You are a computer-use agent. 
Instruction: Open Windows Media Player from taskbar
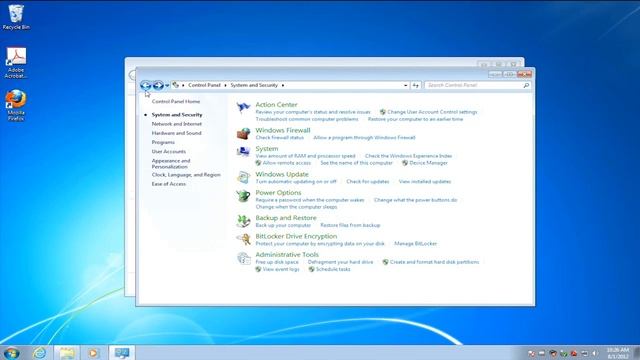click(93, 353)
